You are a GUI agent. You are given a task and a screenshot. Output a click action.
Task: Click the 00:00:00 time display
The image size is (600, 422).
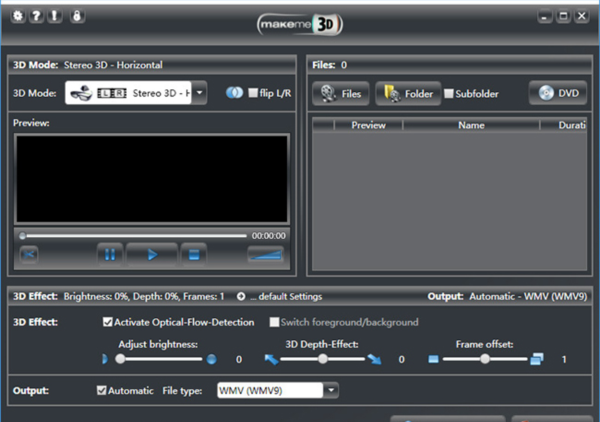click(x=269, y=236)
